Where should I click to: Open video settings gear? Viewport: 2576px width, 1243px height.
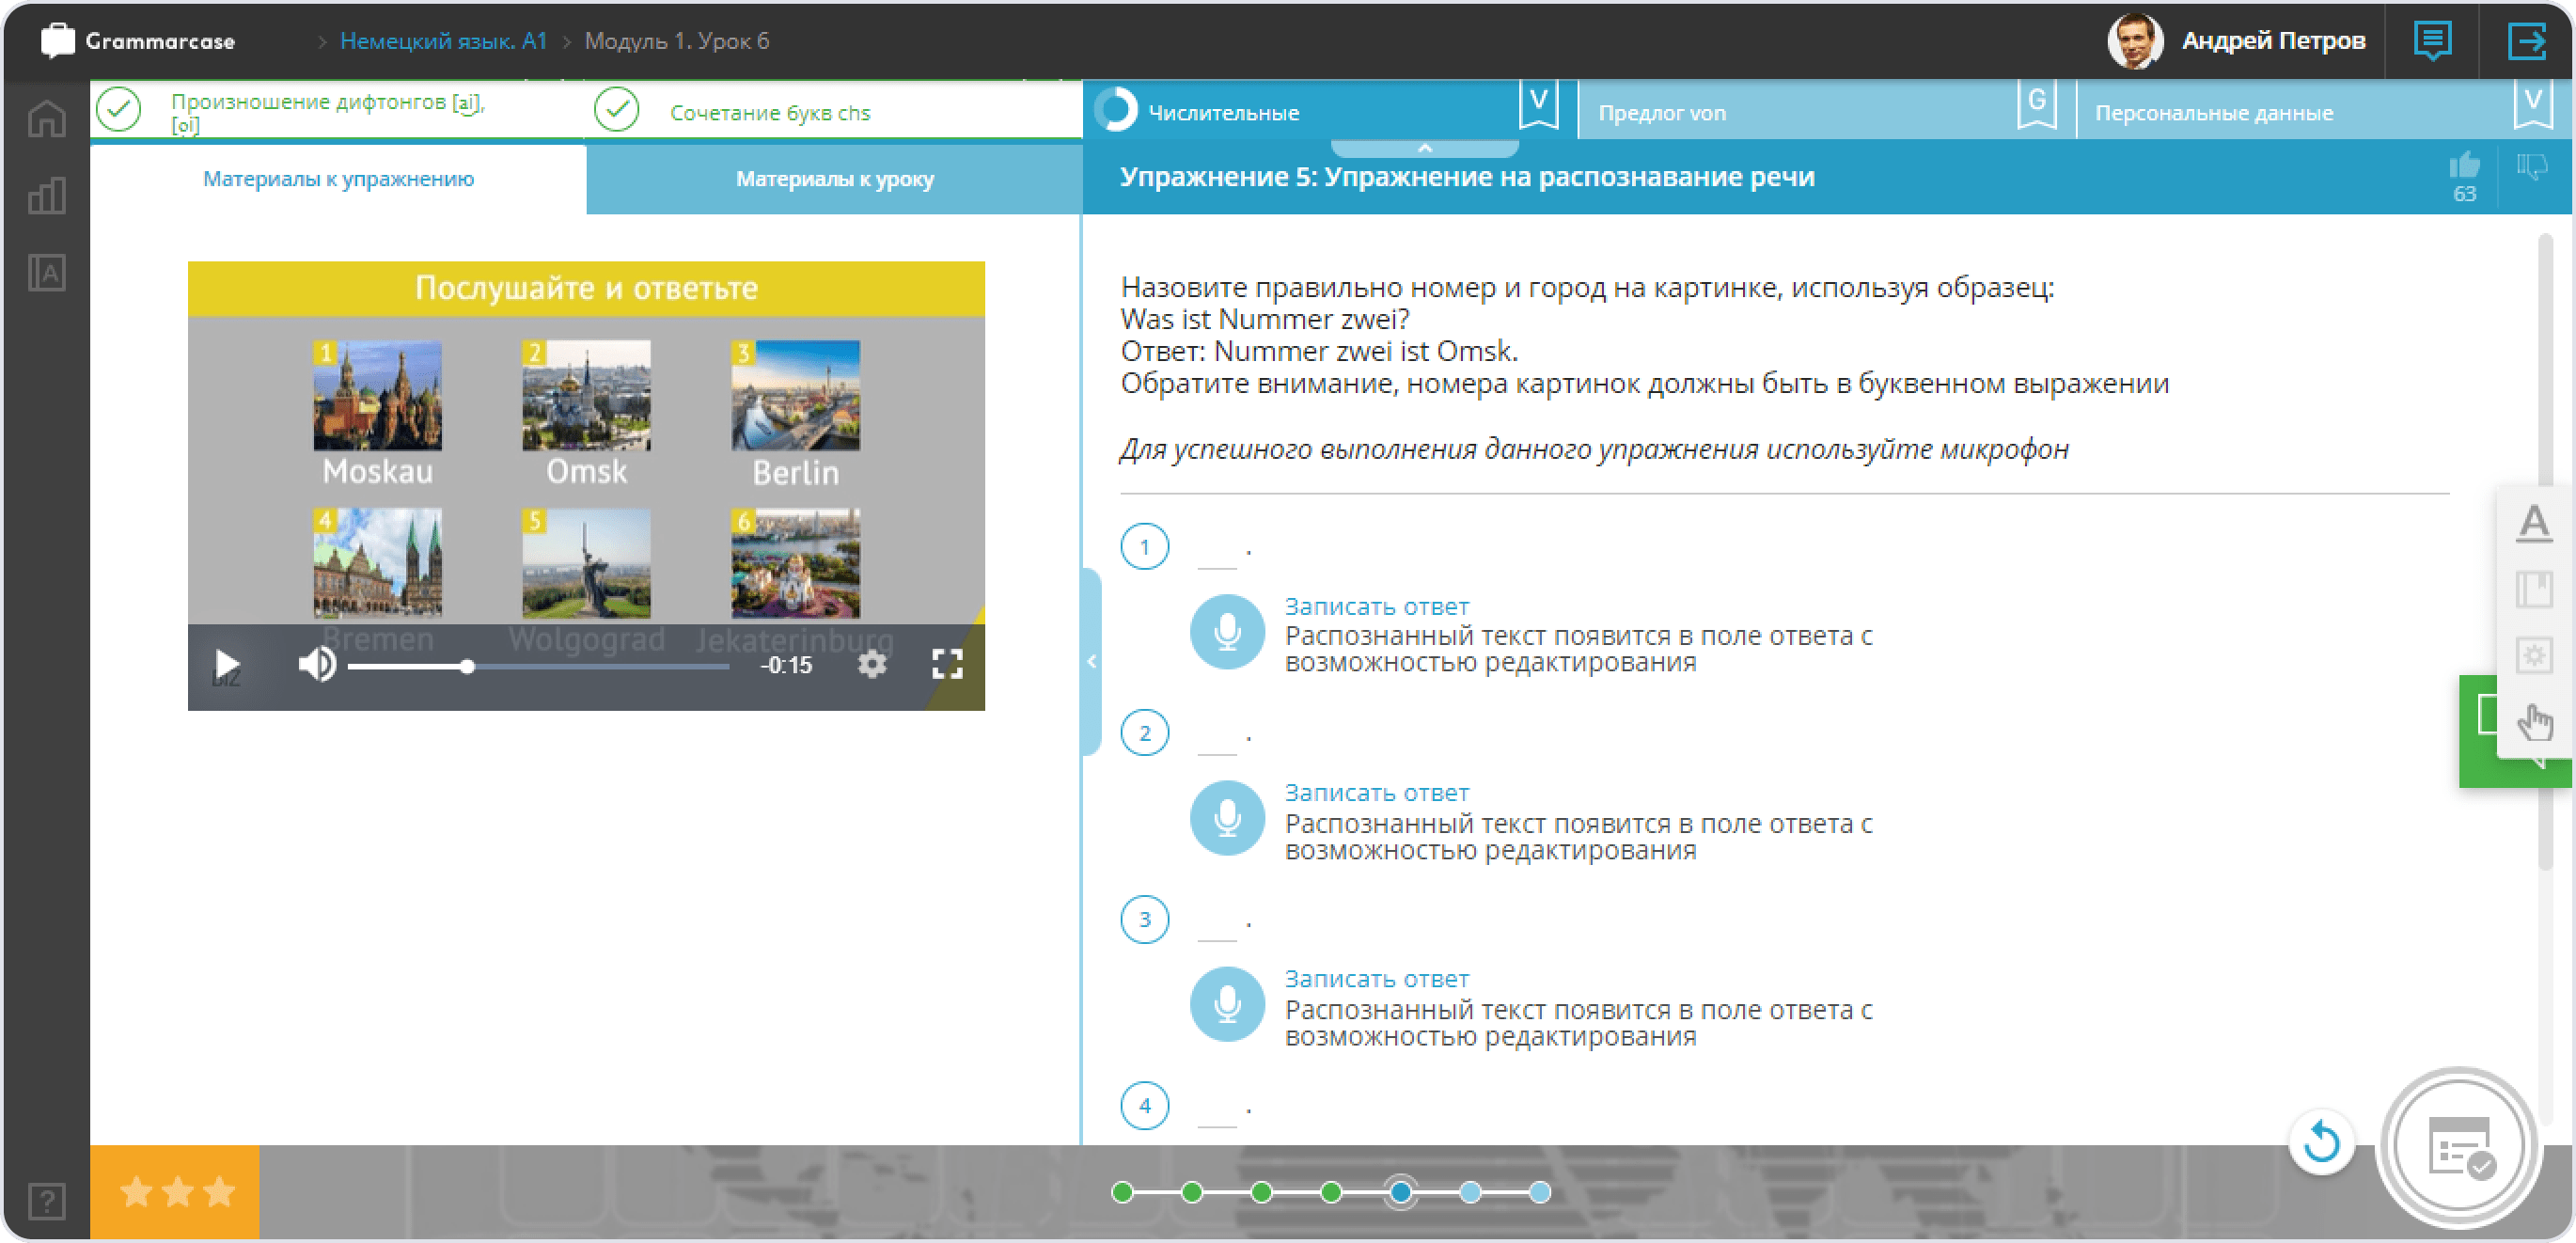click(872, 664)
